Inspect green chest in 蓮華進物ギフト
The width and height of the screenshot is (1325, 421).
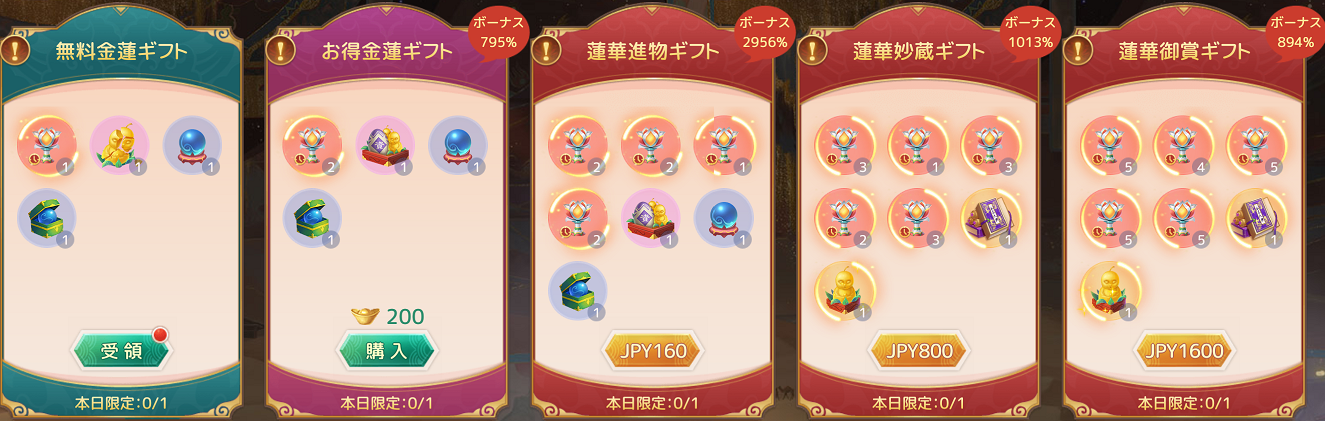[x=579, y=290]
